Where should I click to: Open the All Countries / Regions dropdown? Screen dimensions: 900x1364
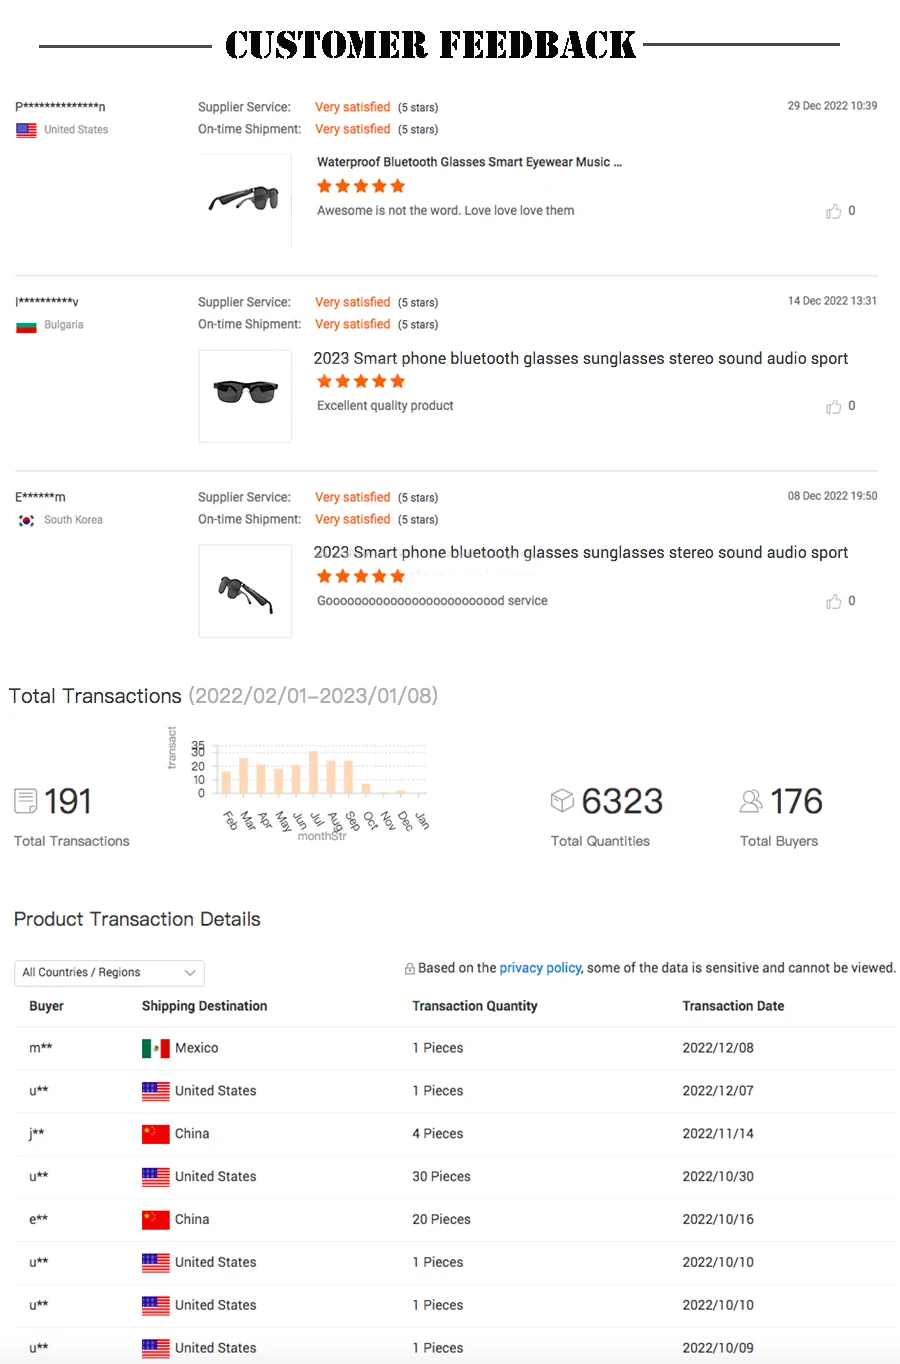(x=109, y=973)
